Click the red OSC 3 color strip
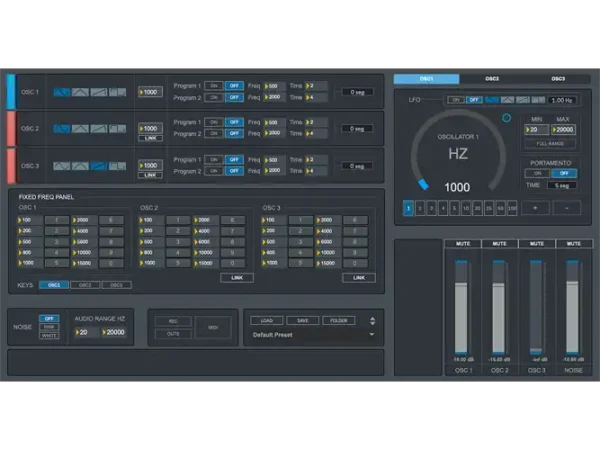Screen dimensions: 600x450 pos(11,166)
